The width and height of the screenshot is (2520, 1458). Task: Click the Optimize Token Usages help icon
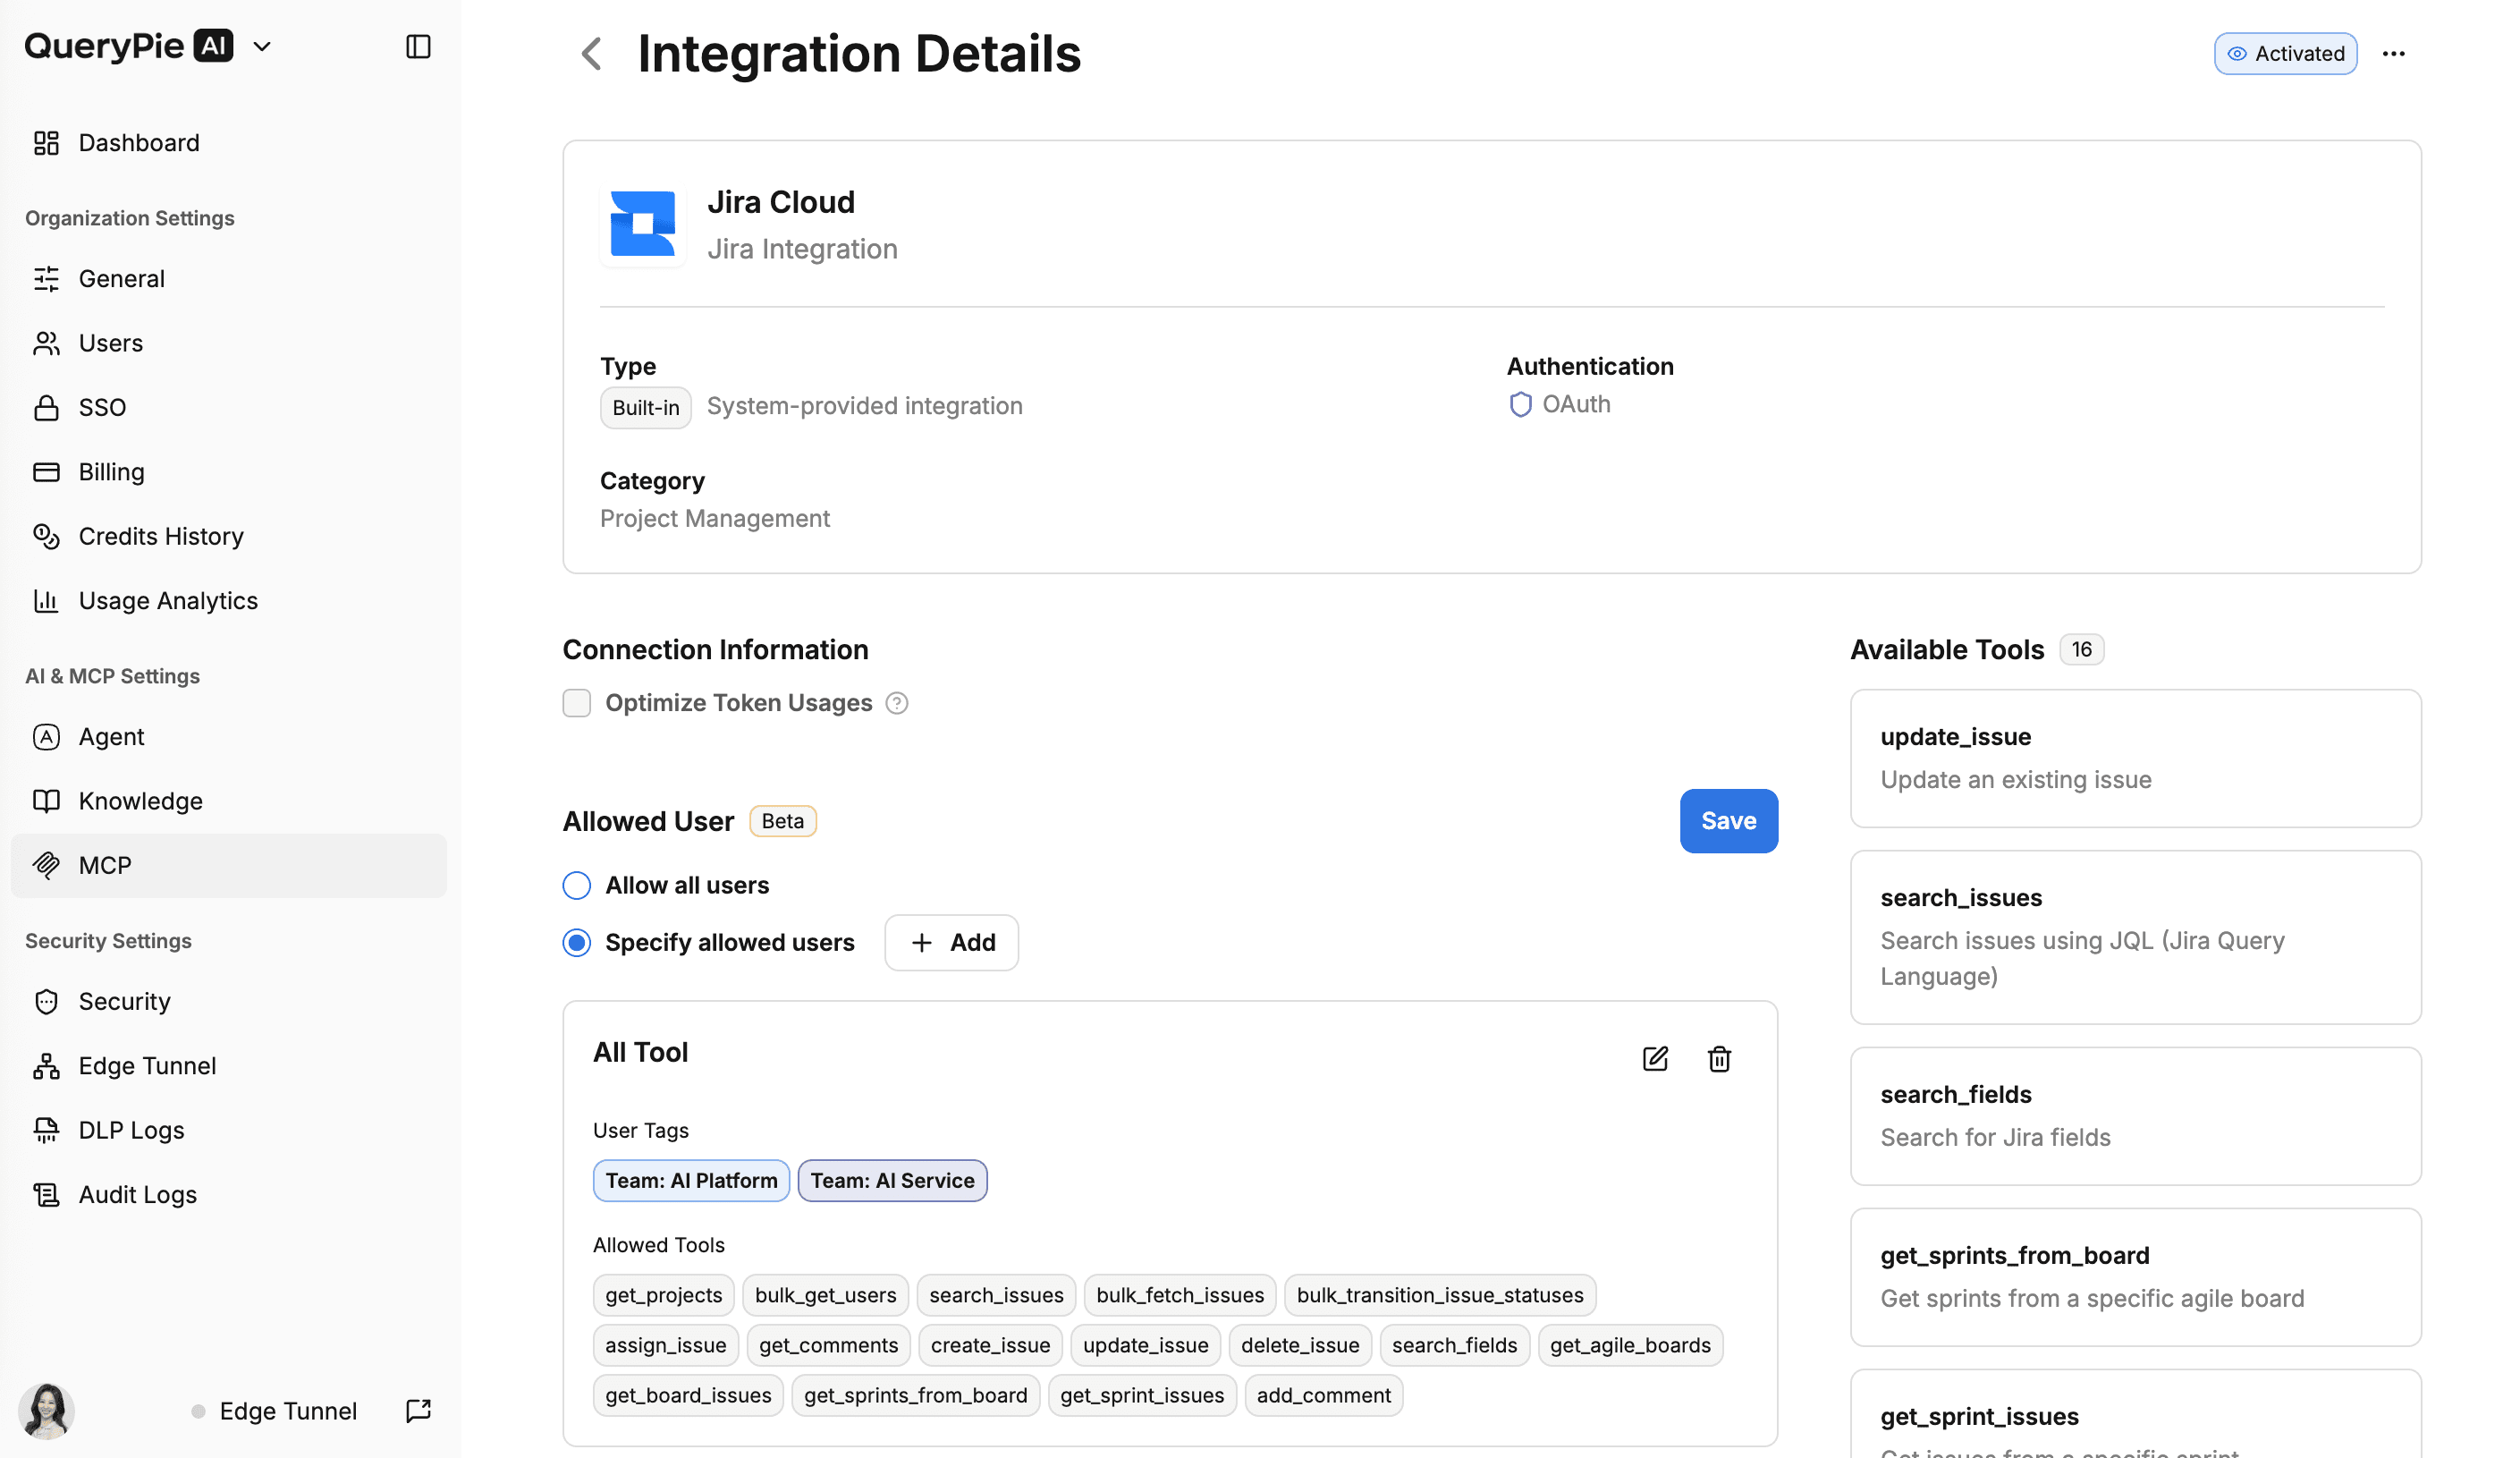point(897,703)
